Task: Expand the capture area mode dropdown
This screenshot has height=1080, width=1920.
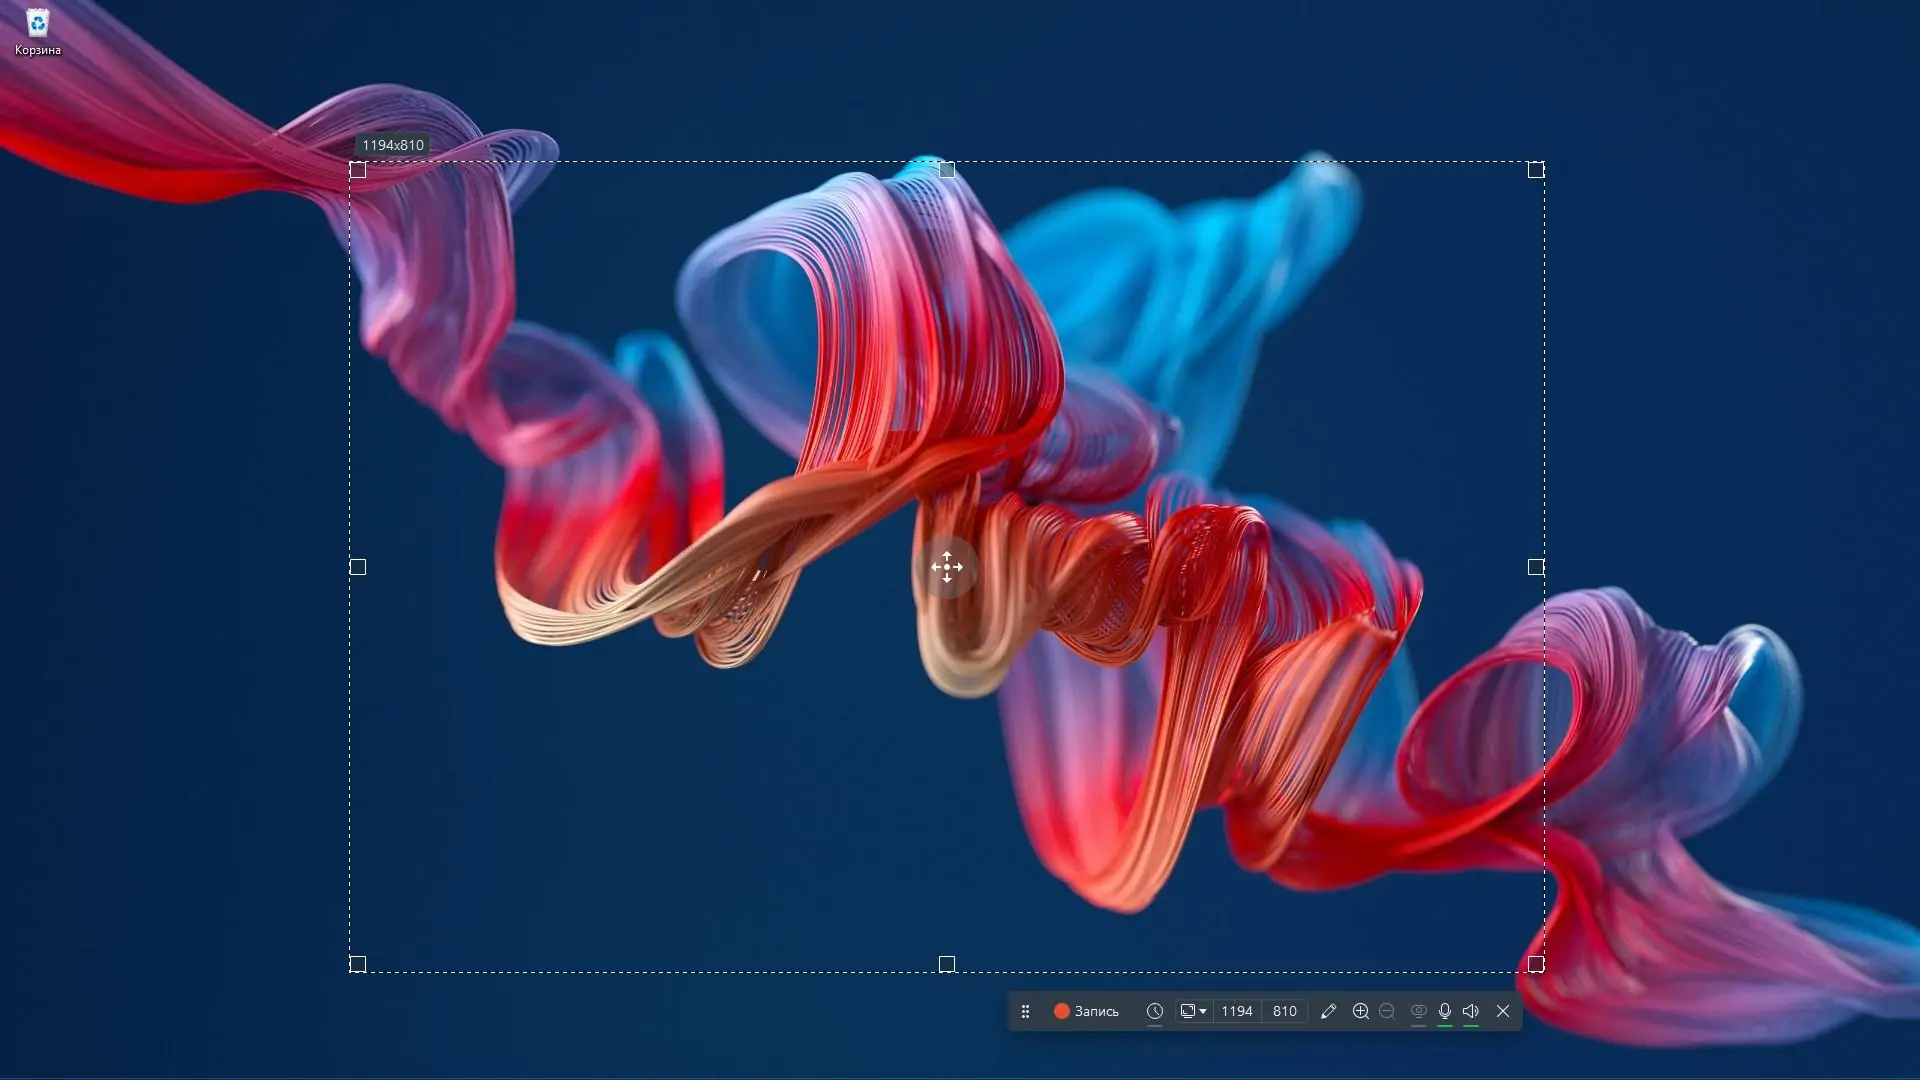Action: (x=1193, y=1011)
